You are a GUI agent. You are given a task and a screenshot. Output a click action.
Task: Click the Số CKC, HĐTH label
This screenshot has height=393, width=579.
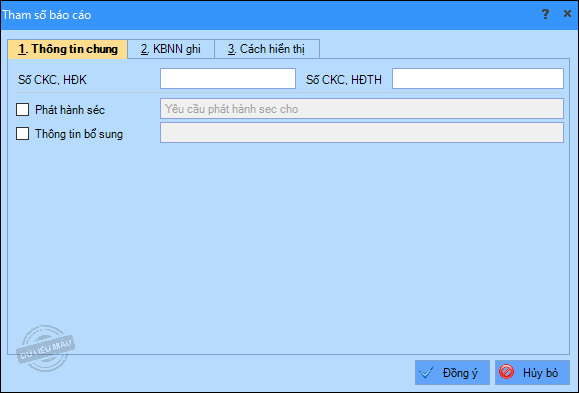(344, 79)
